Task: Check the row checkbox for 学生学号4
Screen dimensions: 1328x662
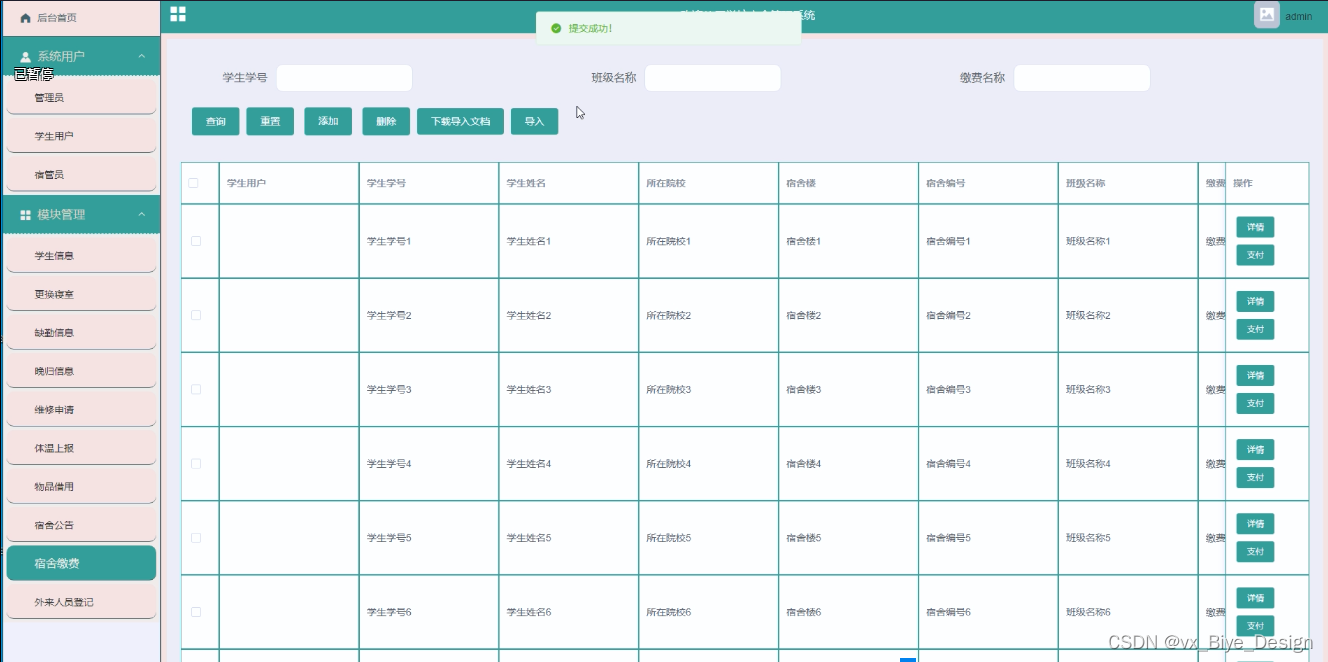Action: (x=196, y=463)
